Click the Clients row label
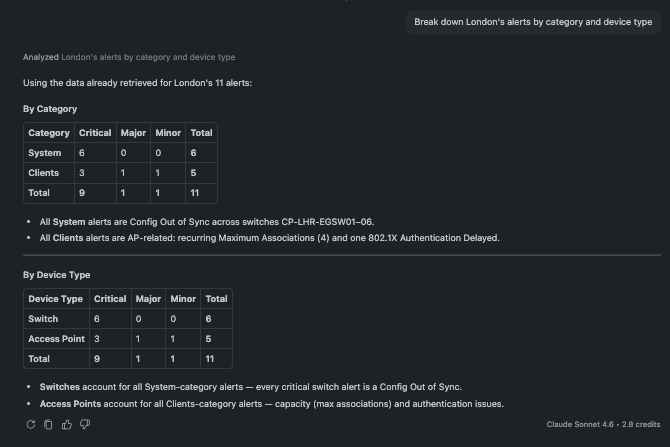The height and width of the screenshot is (447, 670). pyautogui.click(x=43, y=173)
